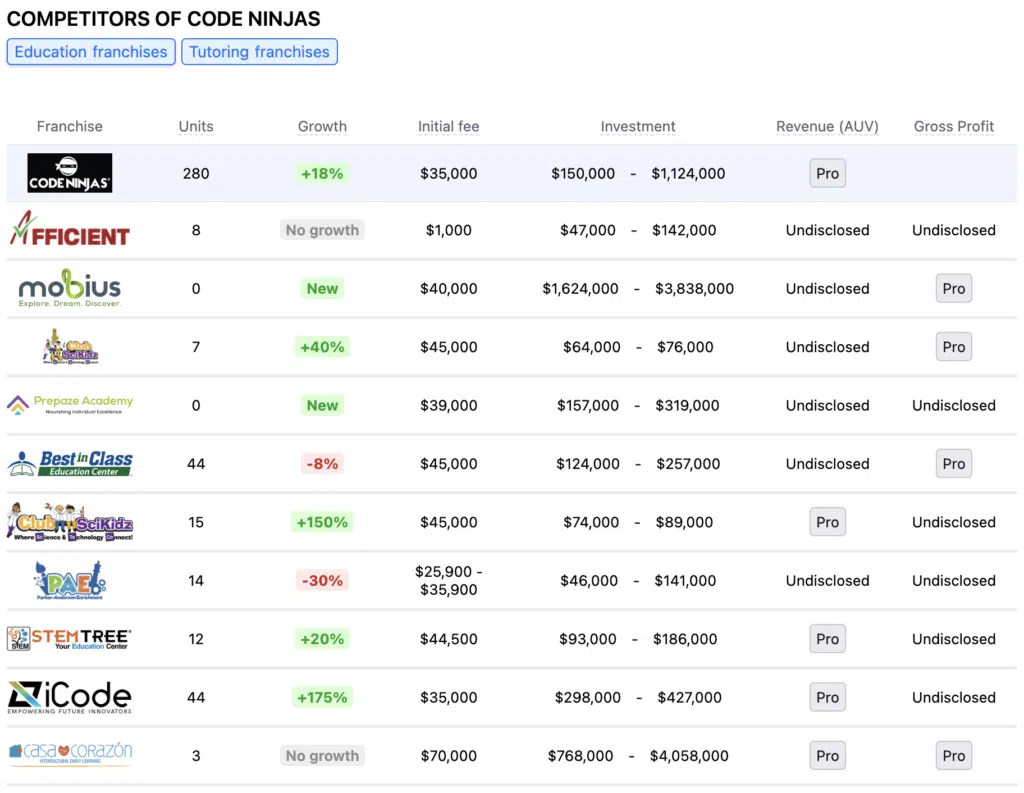Open the Mobius franchise logo
1024x793 pixels.
(69, 288)
